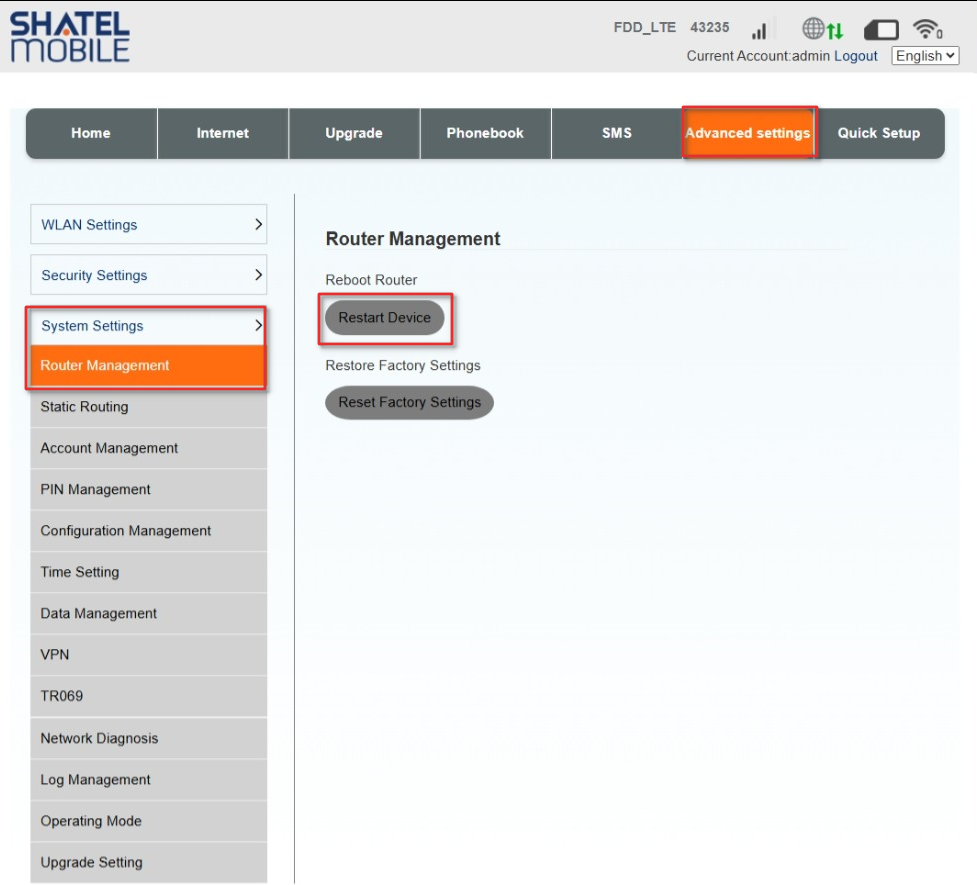Open the Home tab
The image size is (977, 885).
[91, 133]
